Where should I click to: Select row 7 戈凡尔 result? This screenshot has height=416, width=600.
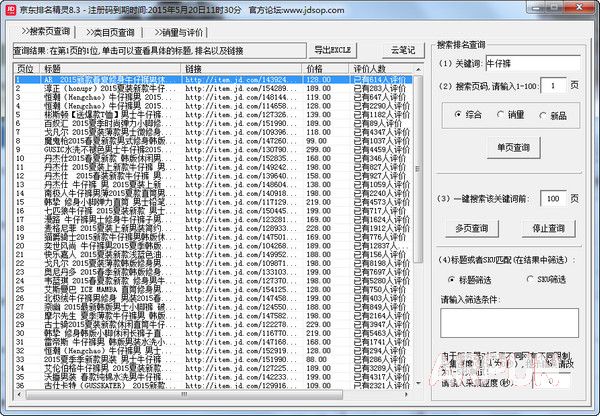[214, 132]
